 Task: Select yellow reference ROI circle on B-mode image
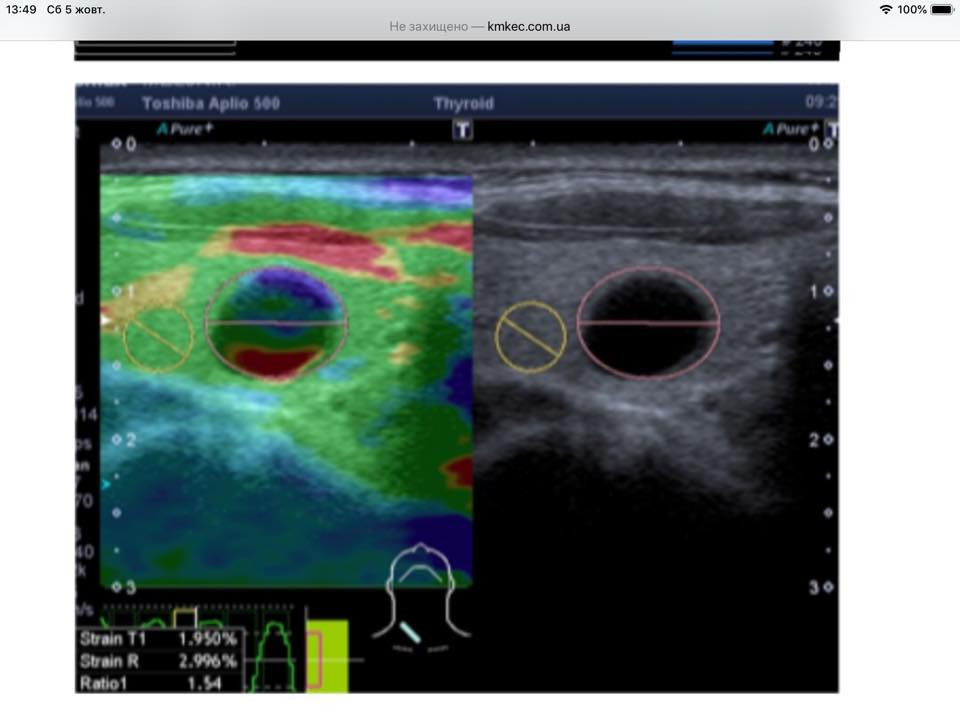click(530, 337)
